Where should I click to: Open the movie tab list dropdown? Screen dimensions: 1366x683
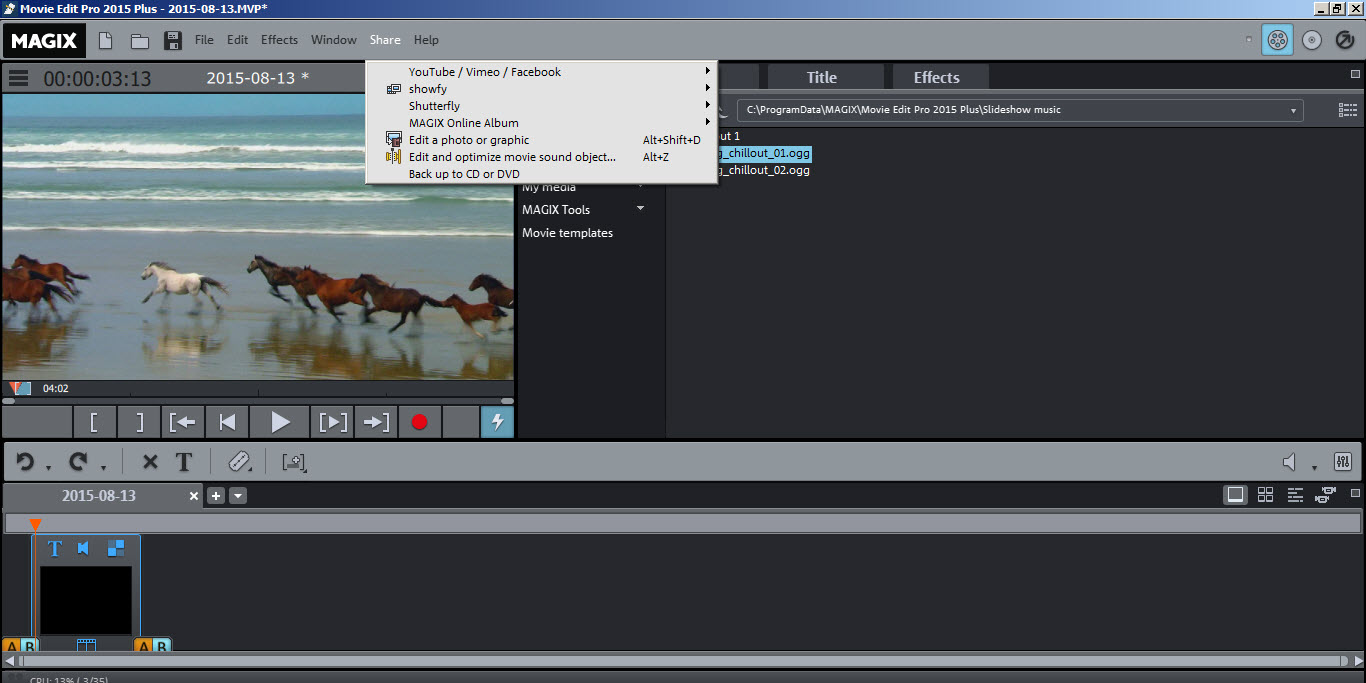(238, 496)
